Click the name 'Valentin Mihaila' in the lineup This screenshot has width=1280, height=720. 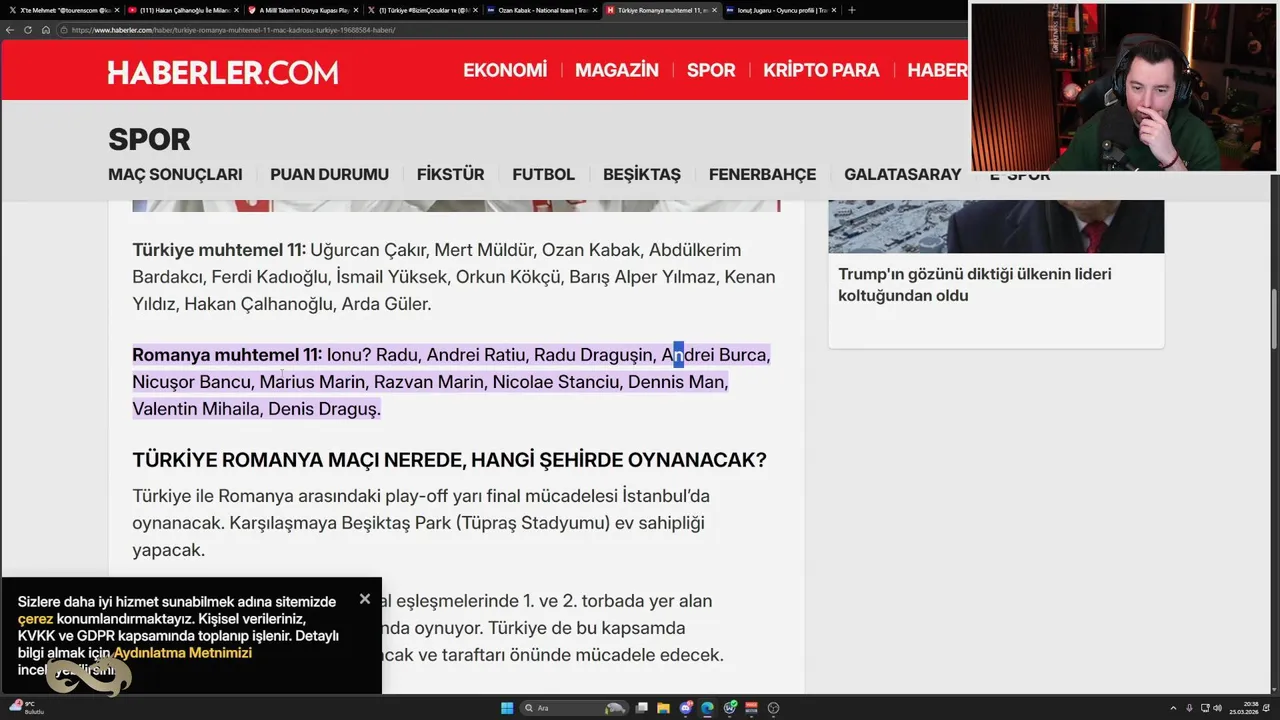click(197, 409)
